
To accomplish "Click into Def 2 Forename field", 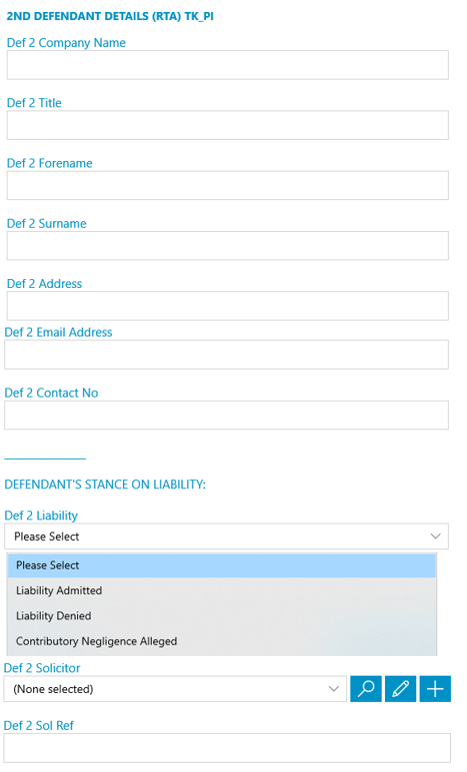I will click(227, 186).
